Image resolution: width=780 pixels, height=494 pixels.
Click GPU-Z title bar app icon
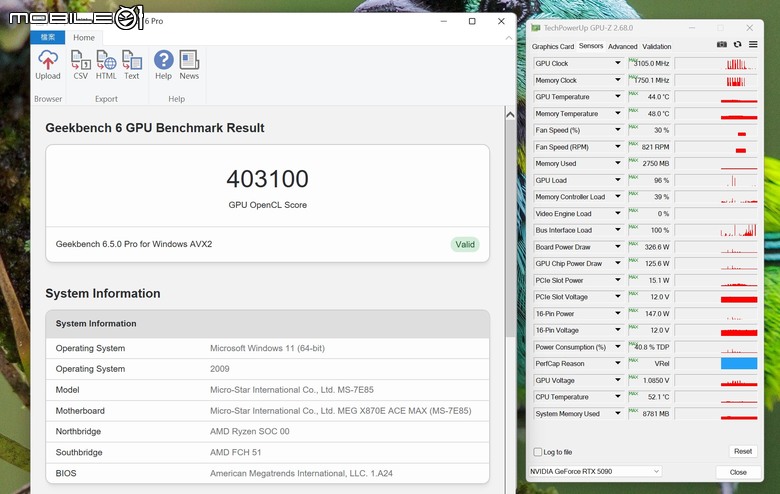pos(535,27)
